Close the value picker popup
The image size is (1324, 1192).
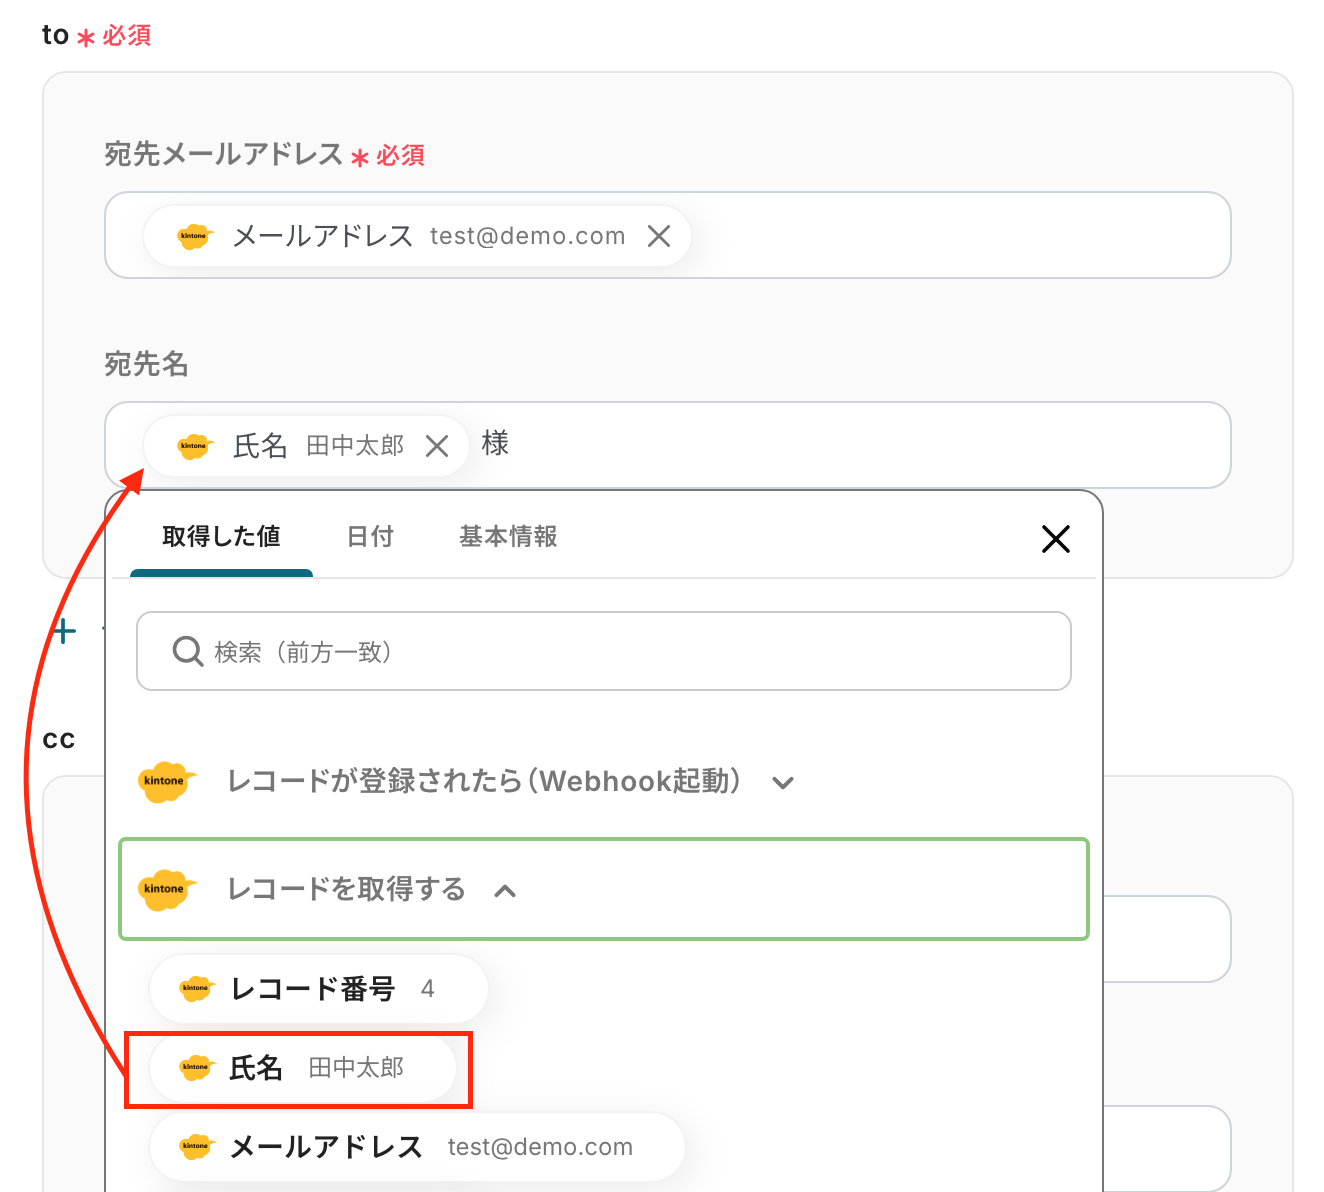[1055, 539]
